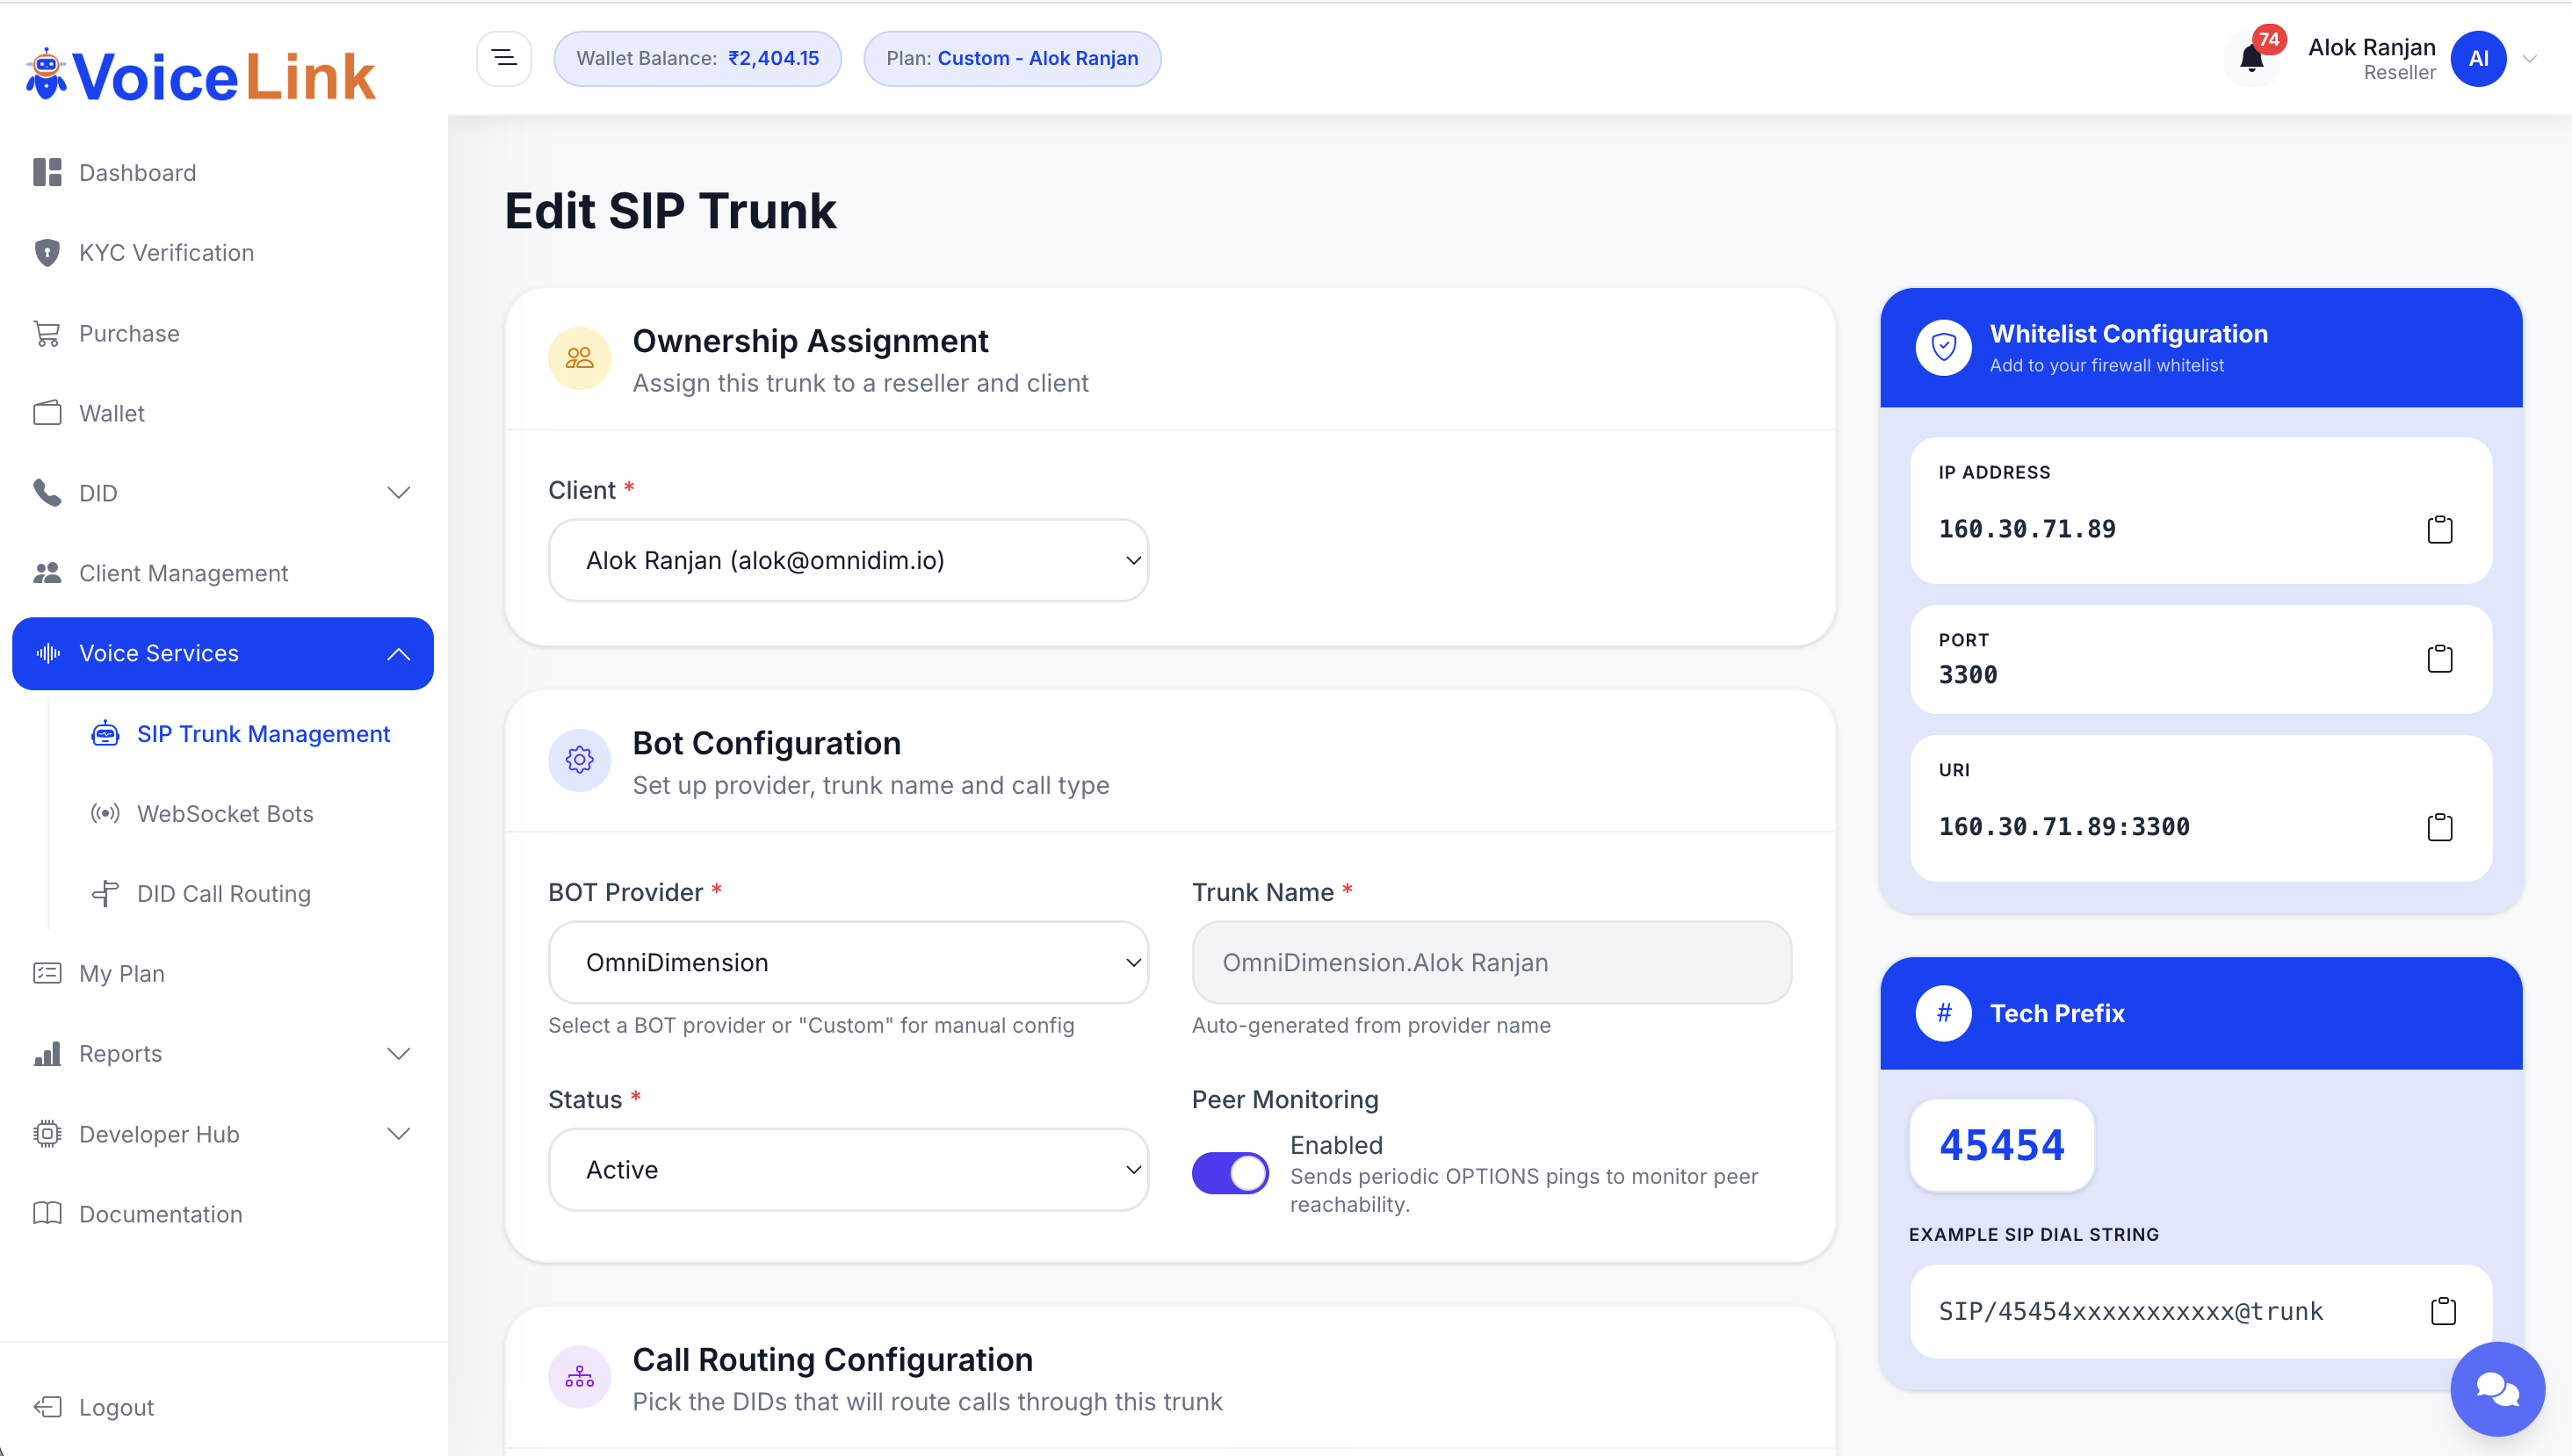
Task: Open the chat support bubble
Action: 2497,1388
